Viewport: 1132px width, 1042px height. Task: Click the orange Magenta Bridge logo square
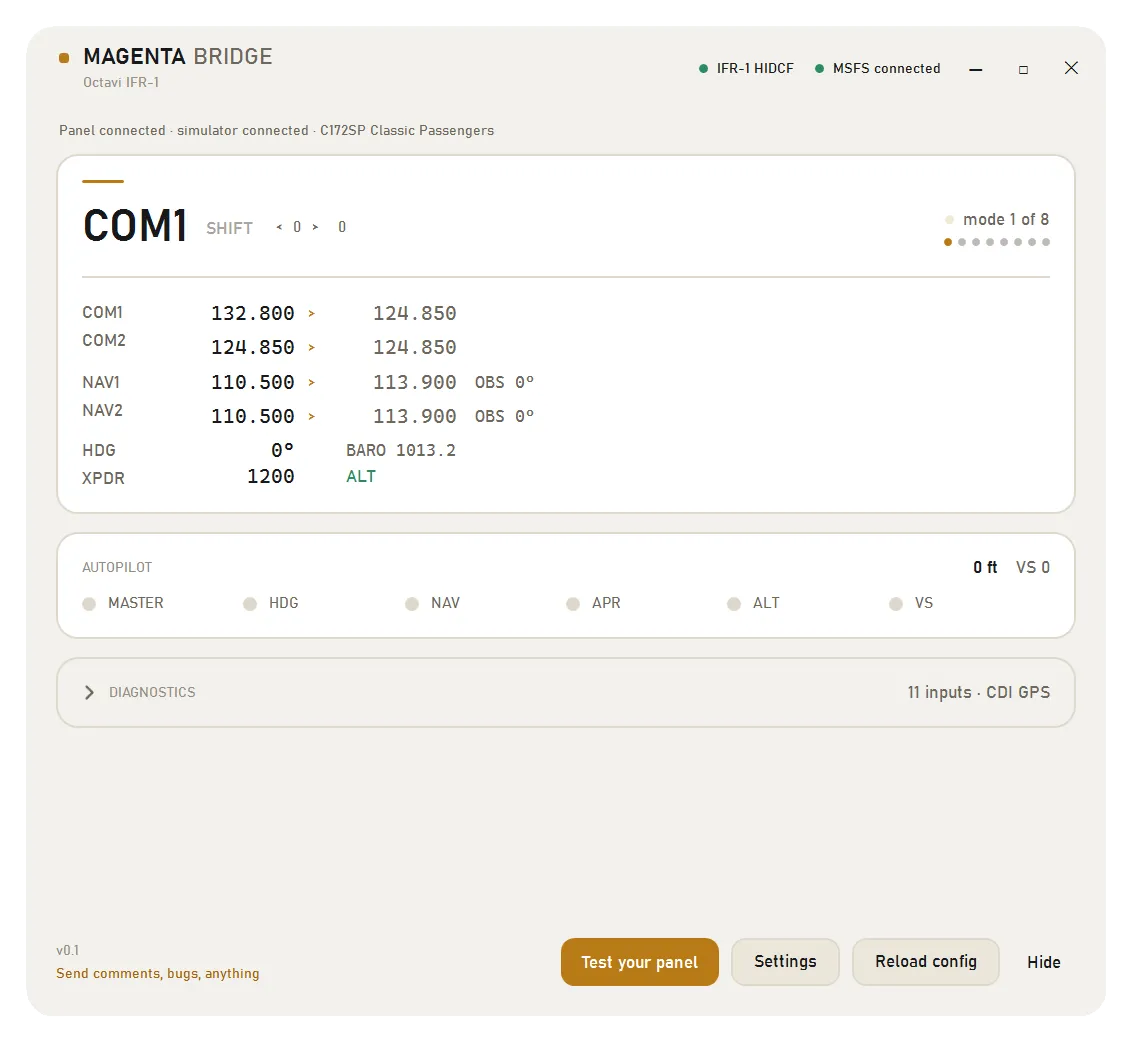(64, 58)
